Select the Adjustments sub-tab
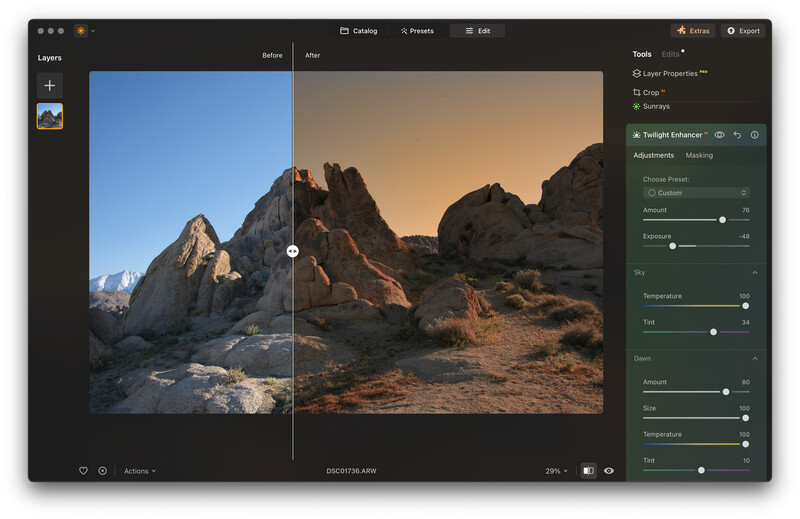This screenshot has height=519, width=800. (654, 155)
